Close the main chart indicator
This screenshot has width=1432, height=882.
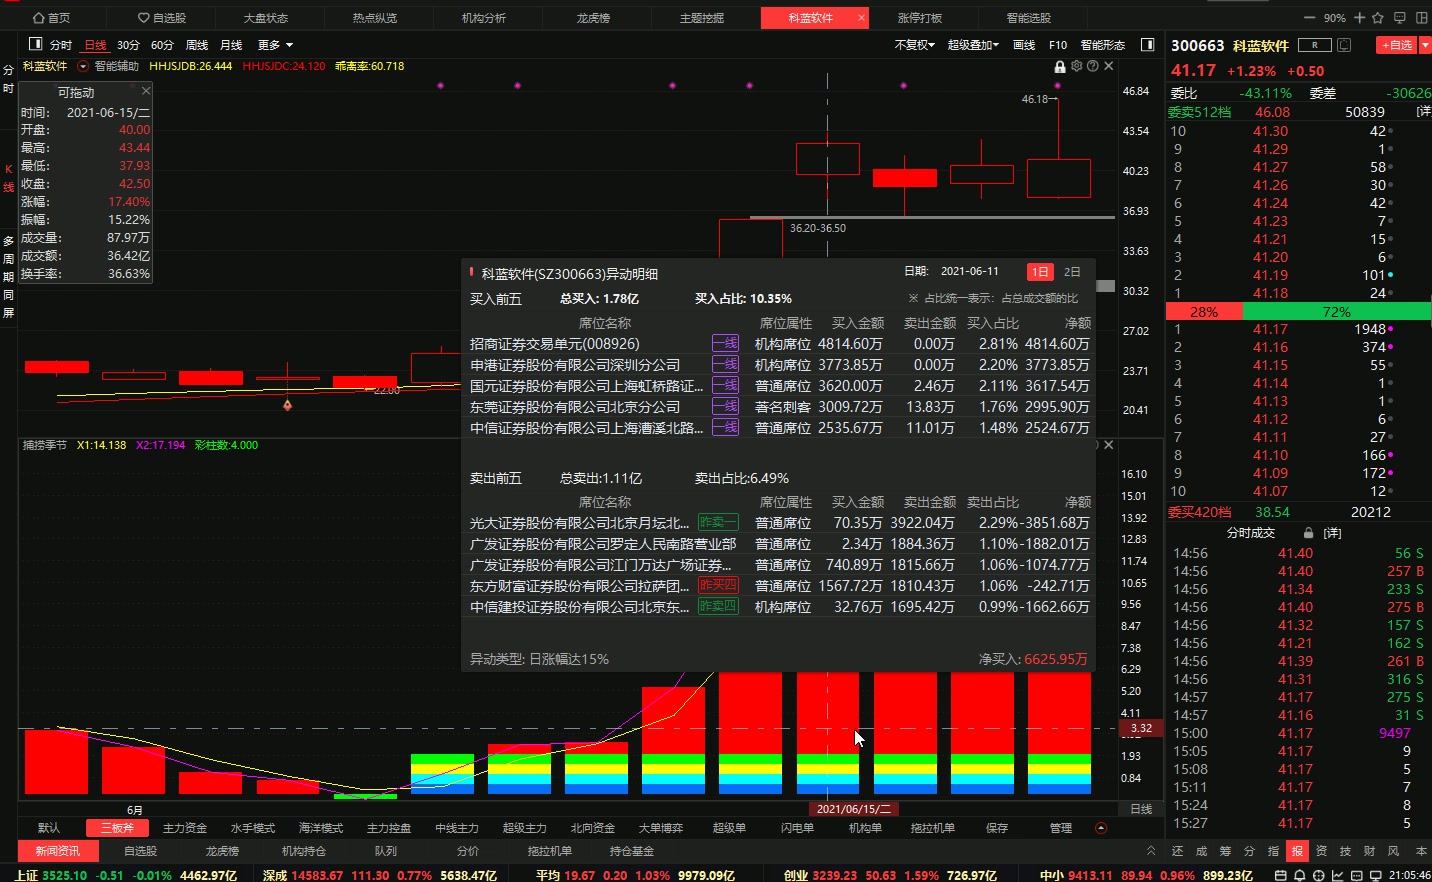coord(1109,66)
